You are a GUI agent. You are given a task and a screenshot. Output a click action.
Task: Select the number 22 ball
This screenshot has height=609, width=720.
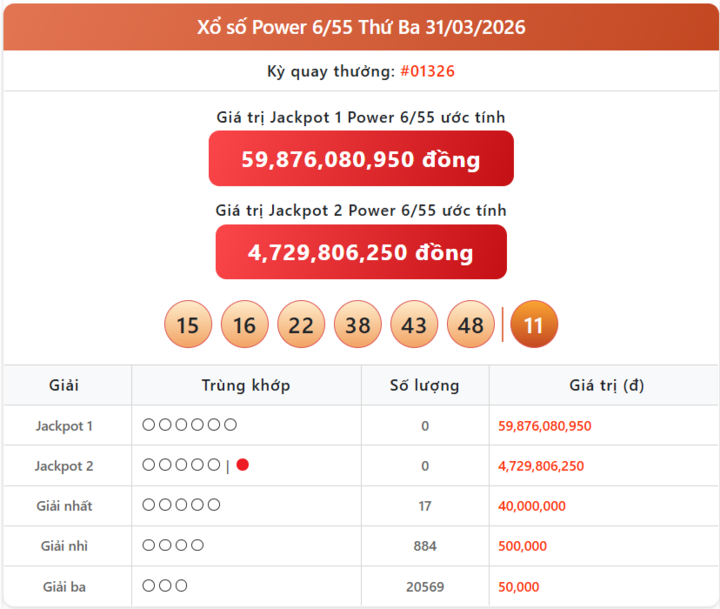301,324
